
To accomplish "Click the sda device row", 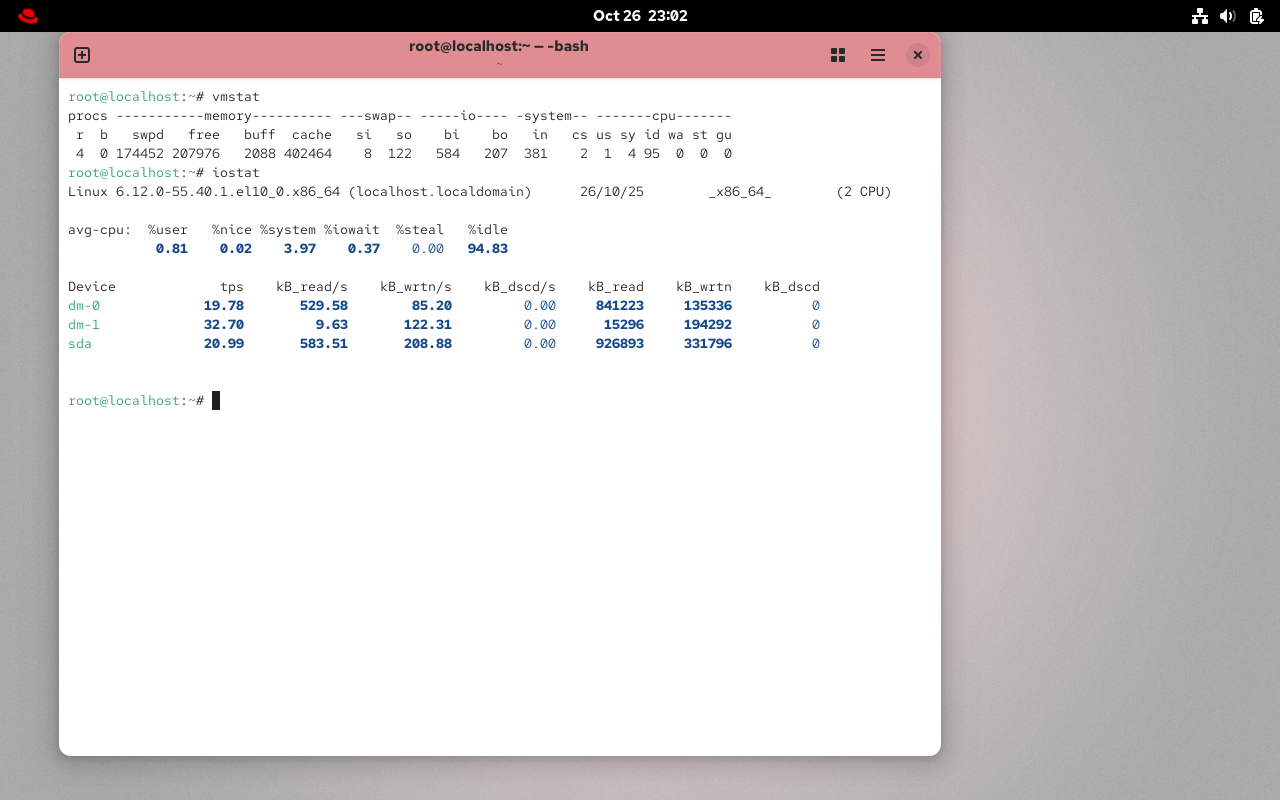I will 80,343.
